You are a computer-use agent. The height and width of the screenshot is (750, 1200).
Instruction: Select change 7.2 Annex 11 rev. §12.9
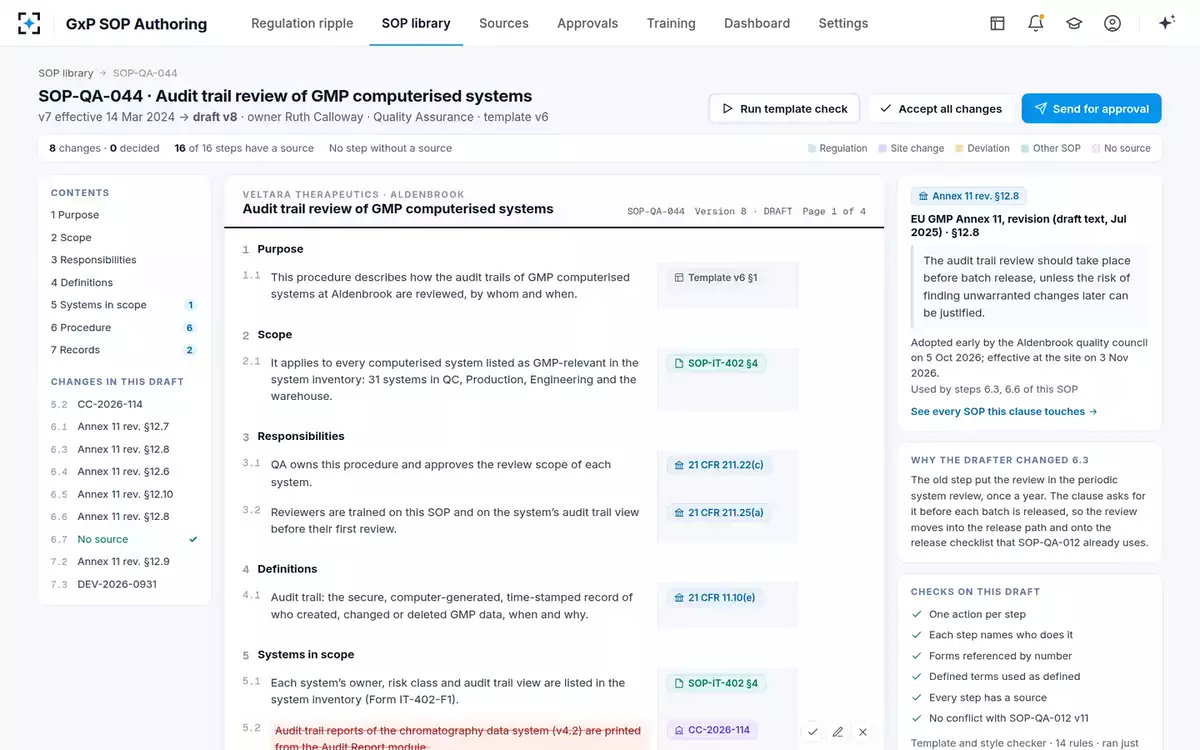(124, 562)
